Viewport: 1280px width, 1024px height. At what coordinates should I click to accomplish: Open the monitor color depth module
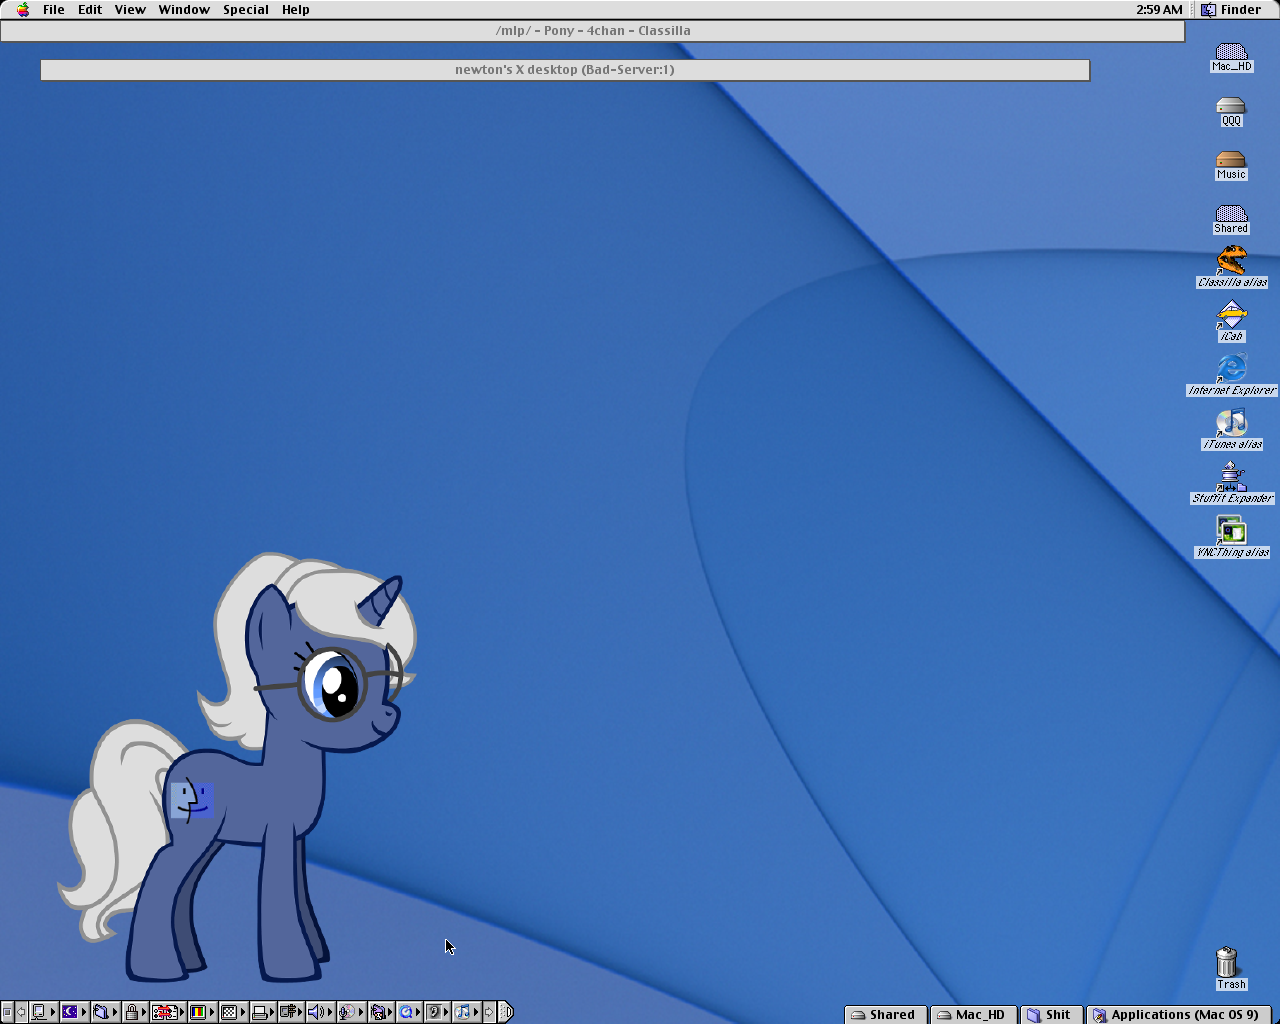pos(202,1012)
